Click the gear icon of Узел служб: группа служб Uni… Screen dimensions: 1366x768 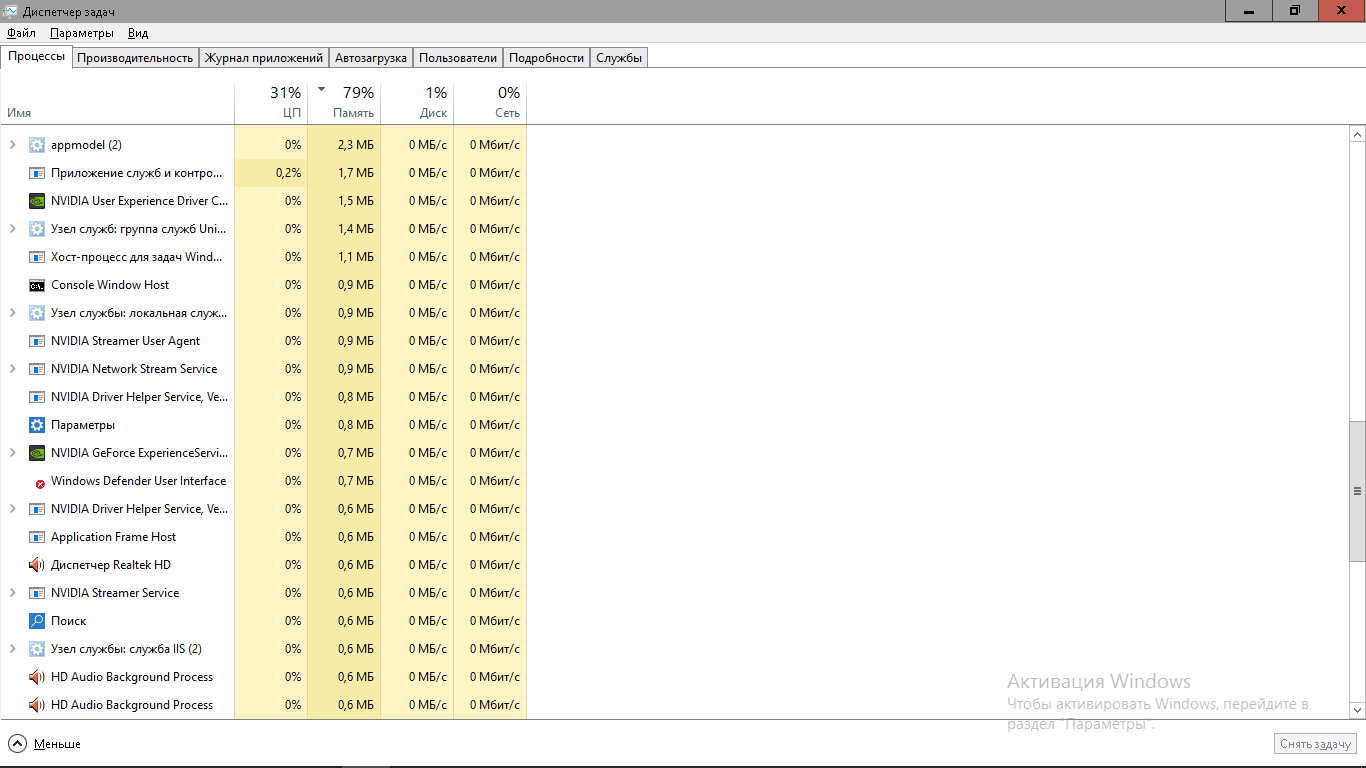click(37, 229)
